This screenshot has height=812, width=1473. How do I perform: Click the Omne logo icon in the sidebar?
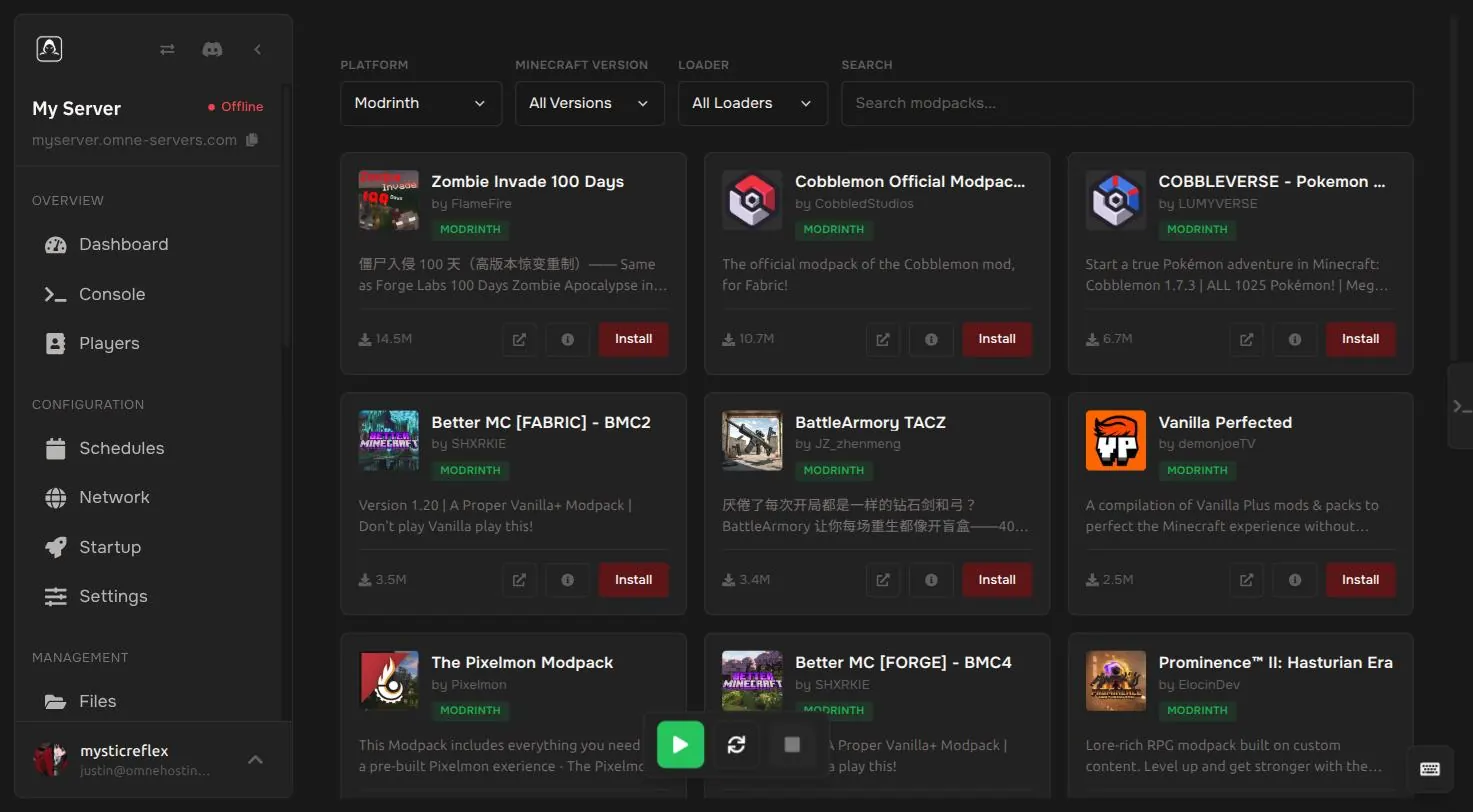point(49,49)
